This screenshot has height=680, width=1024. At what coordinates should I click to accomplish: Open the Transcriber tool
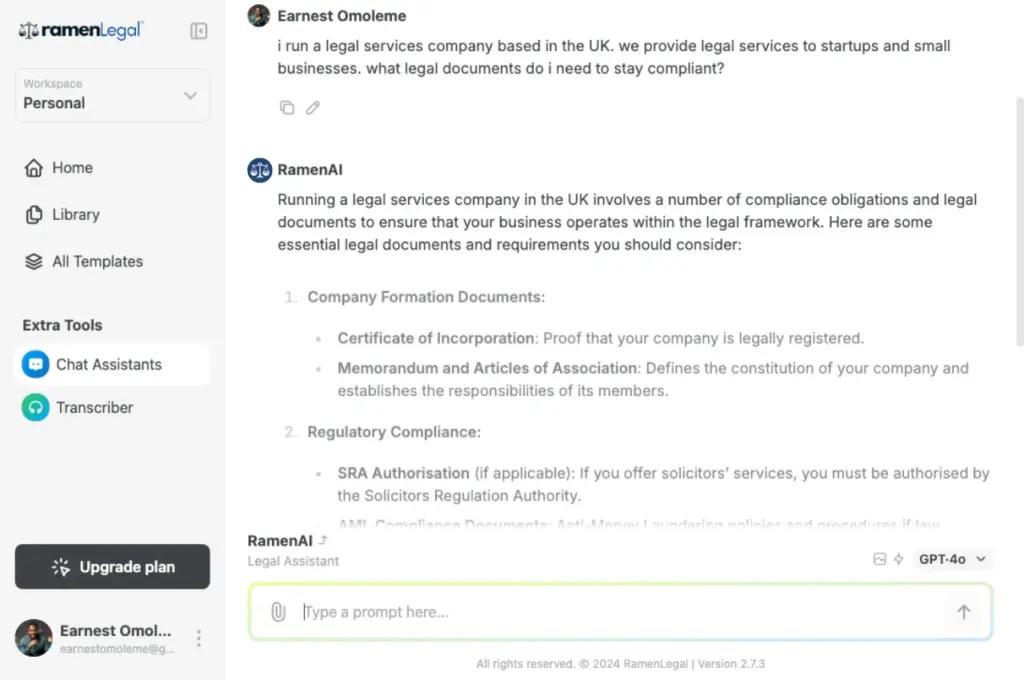coord(94,407)
